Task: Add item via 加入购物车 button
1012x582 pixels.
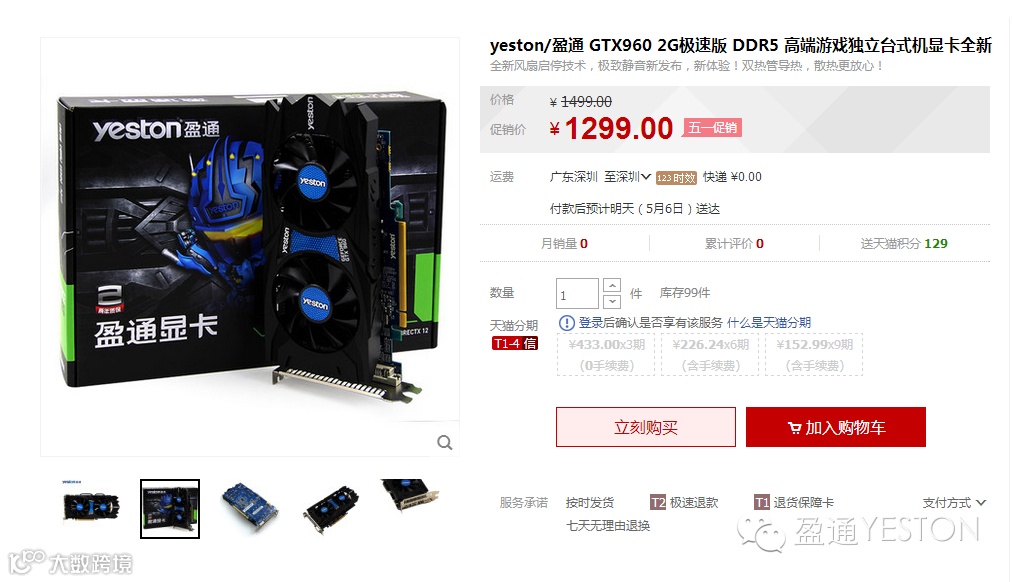Action: coord(836,426)
